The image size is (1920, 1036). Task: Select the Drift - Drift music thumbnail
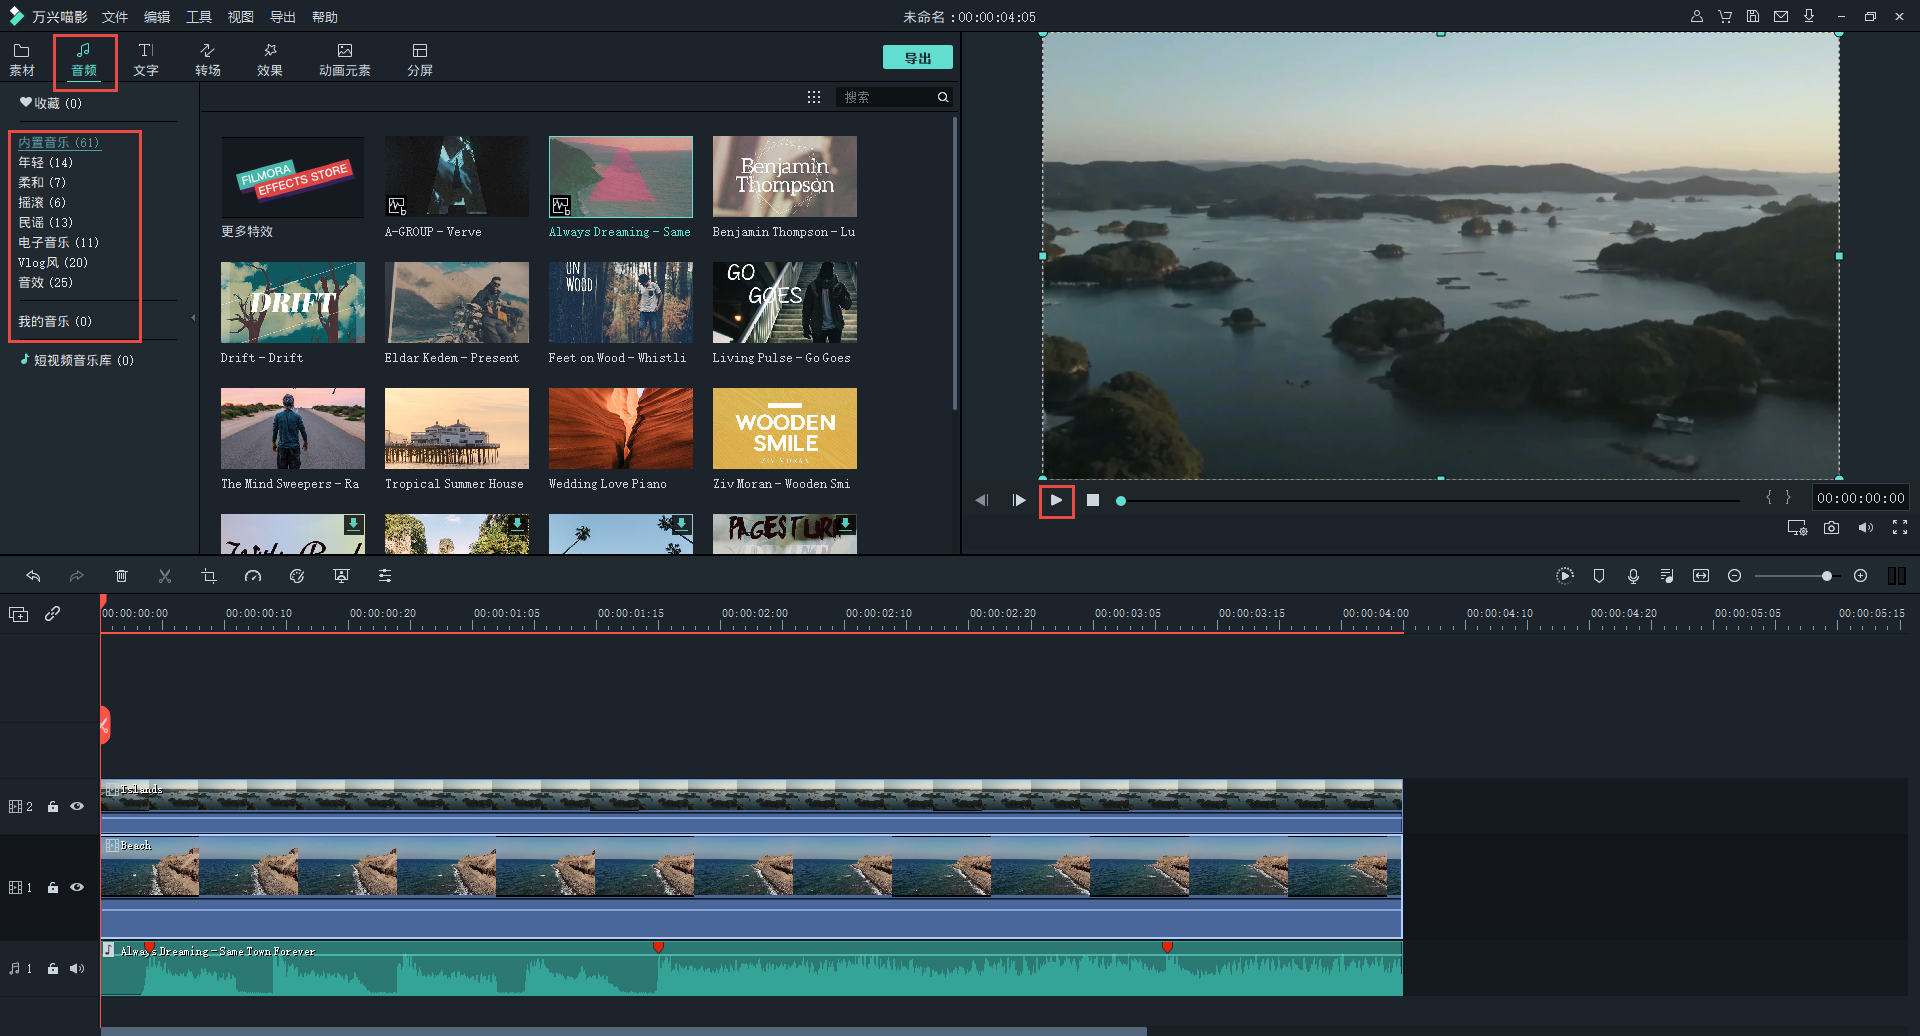pyautogui.click(x=292, y=303)
